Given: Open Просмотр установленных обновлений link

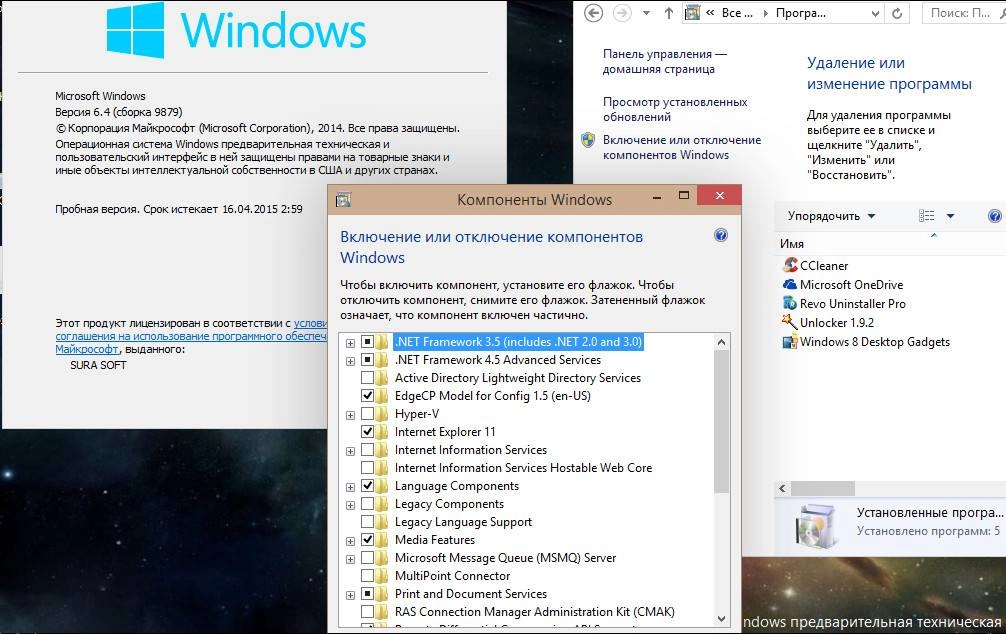Looking at the screenshot, I should tap(675, 109).
